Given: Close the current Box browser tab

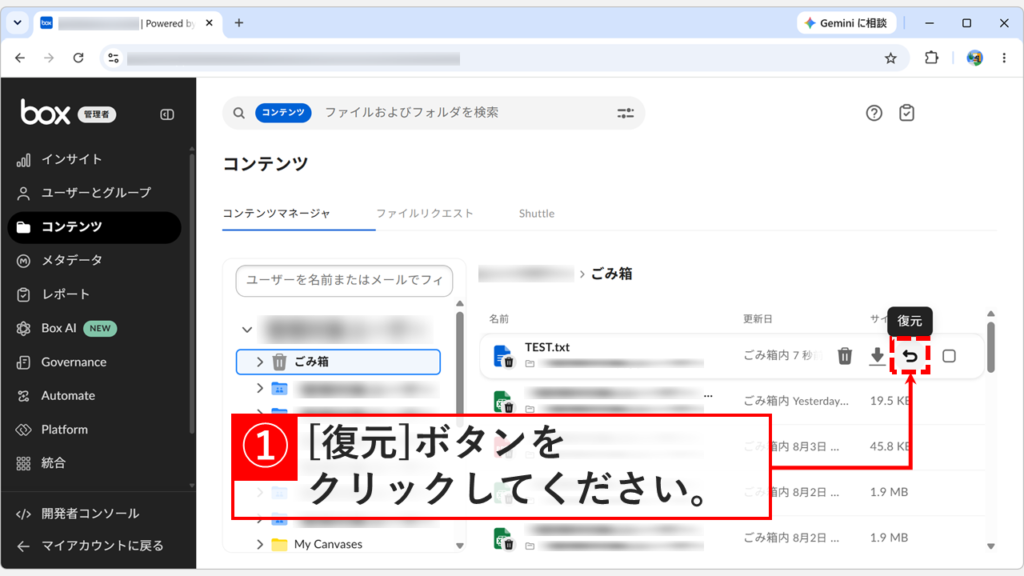Looking at the screenshot, I should tap(209, 23).
